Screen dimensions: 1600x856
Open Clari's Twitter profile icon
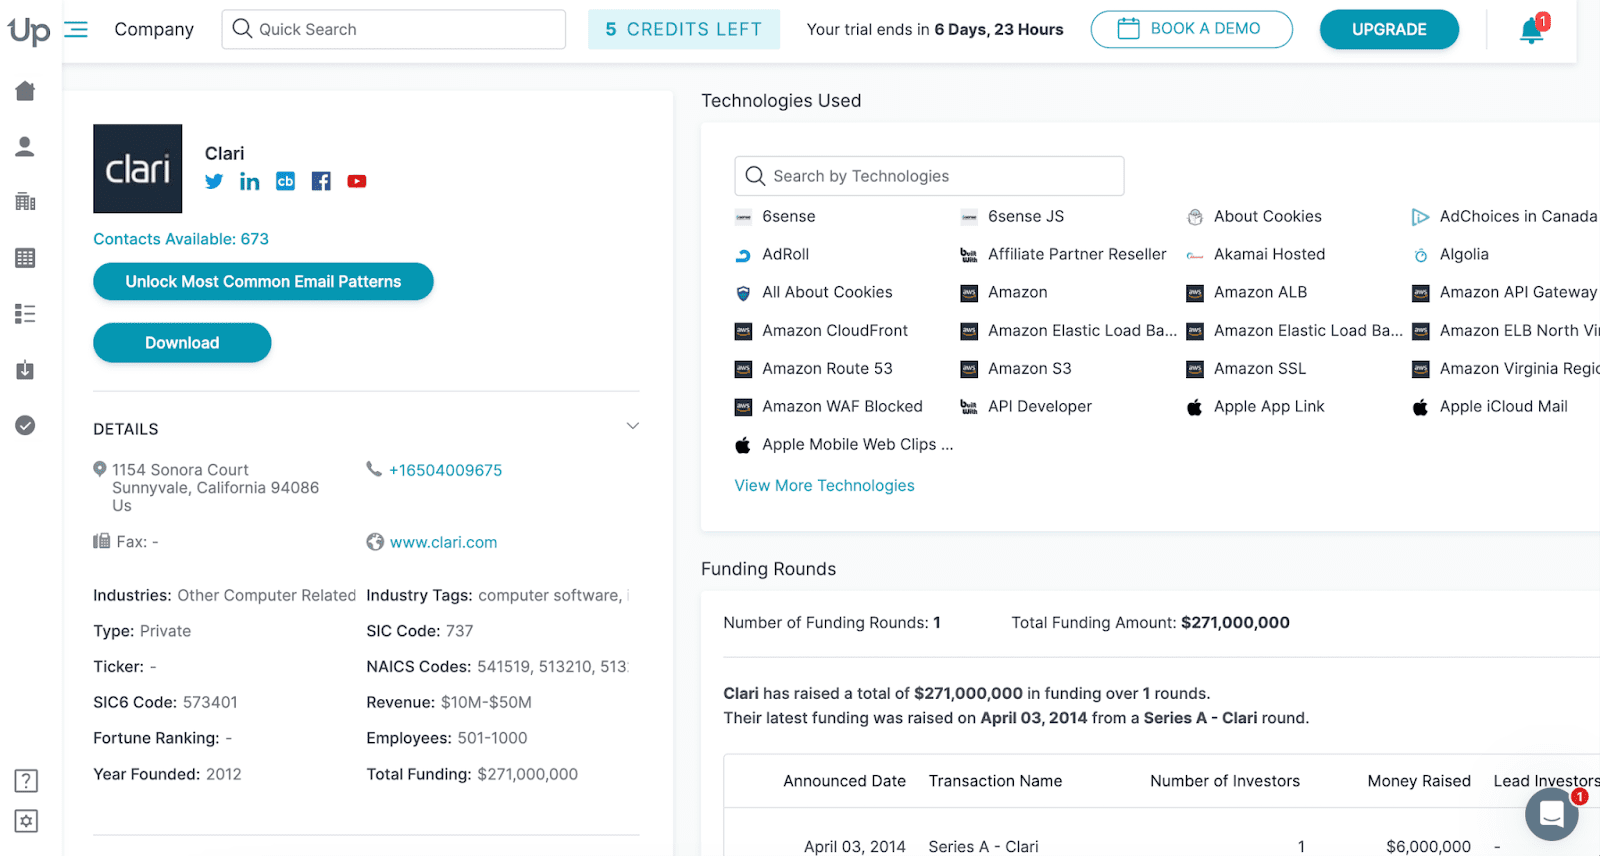pyautogui.click(x=214, y=181)
